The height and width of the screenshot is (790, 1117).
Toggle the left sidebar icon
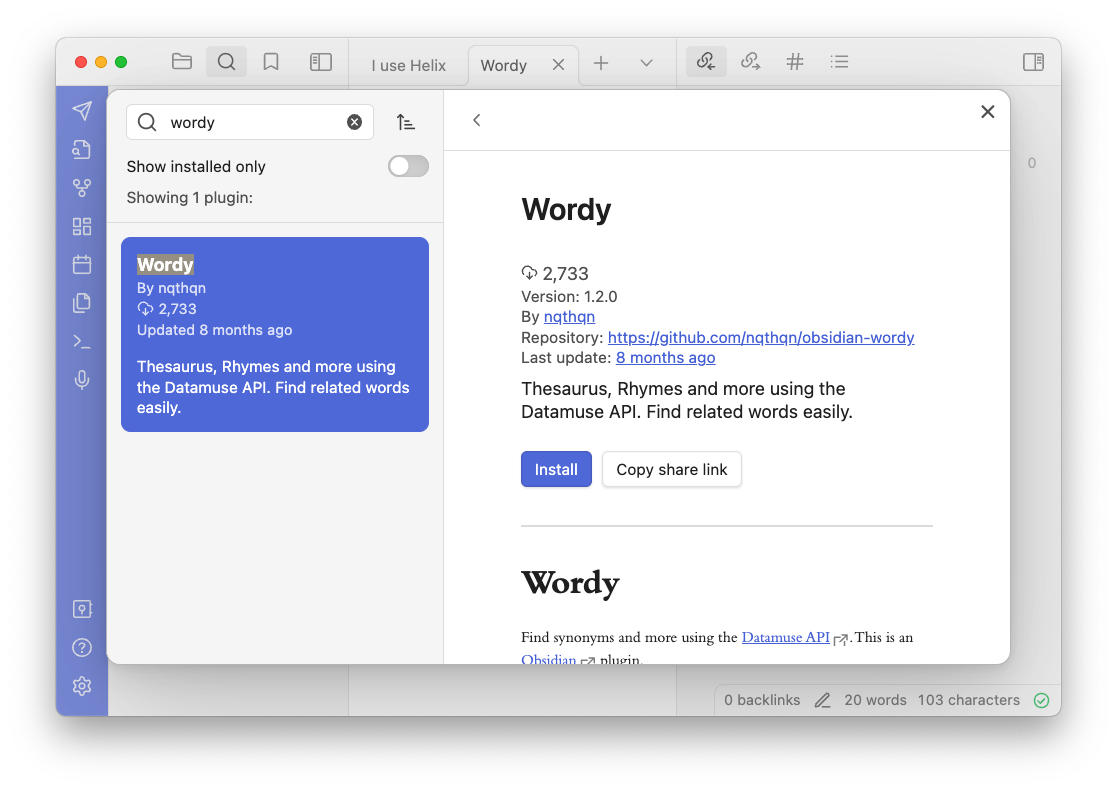(321, 62)
